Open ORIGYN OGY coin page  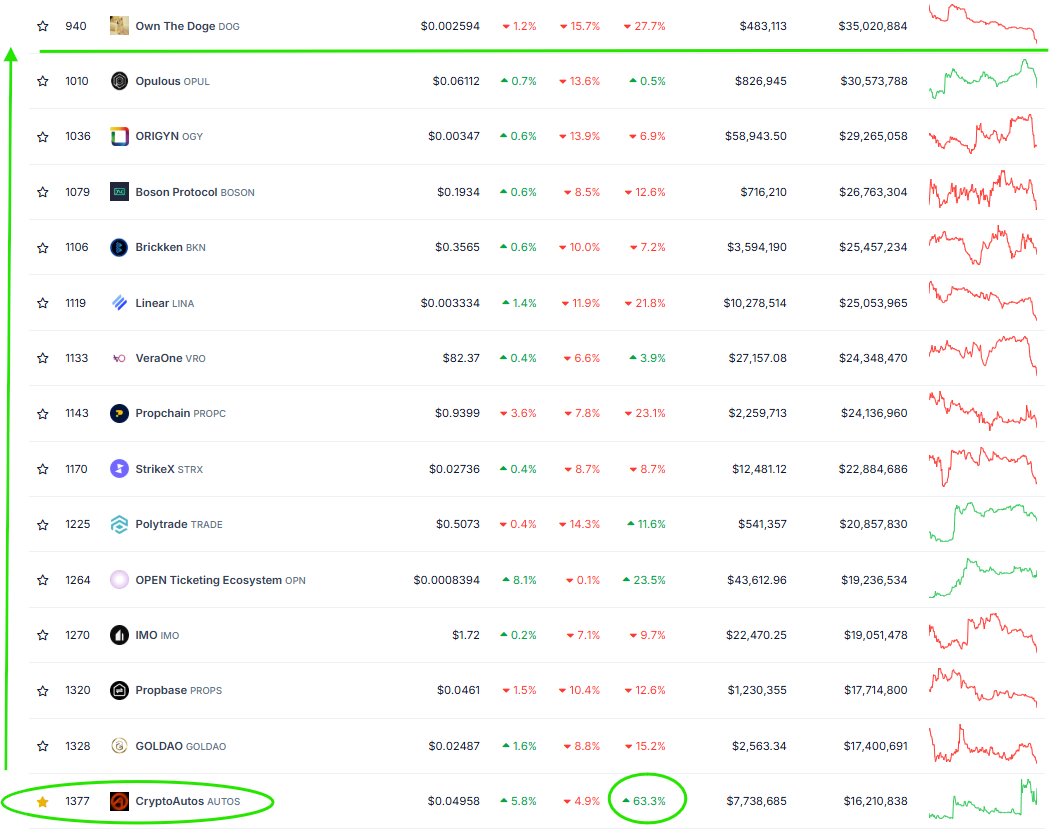[x=169, y=136]
